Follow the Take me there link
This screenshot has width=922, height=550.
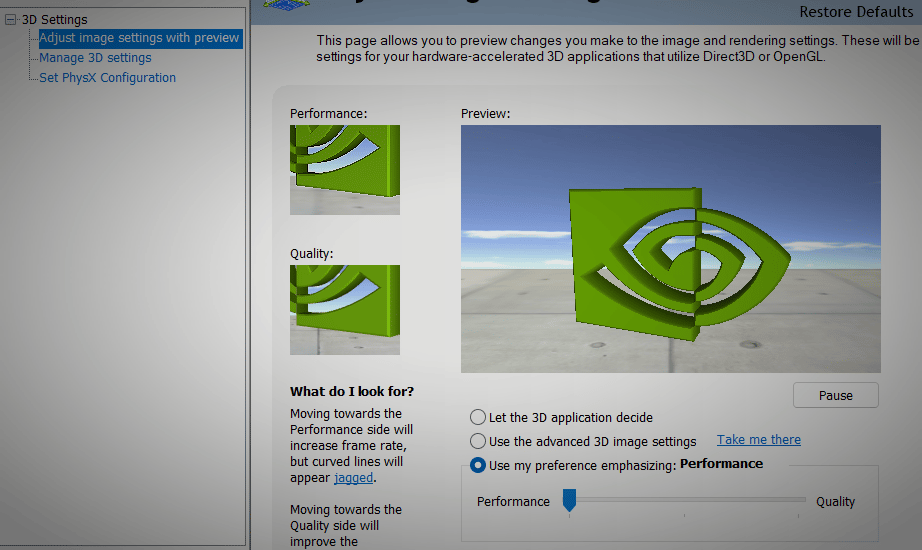(x=759, y=439)
